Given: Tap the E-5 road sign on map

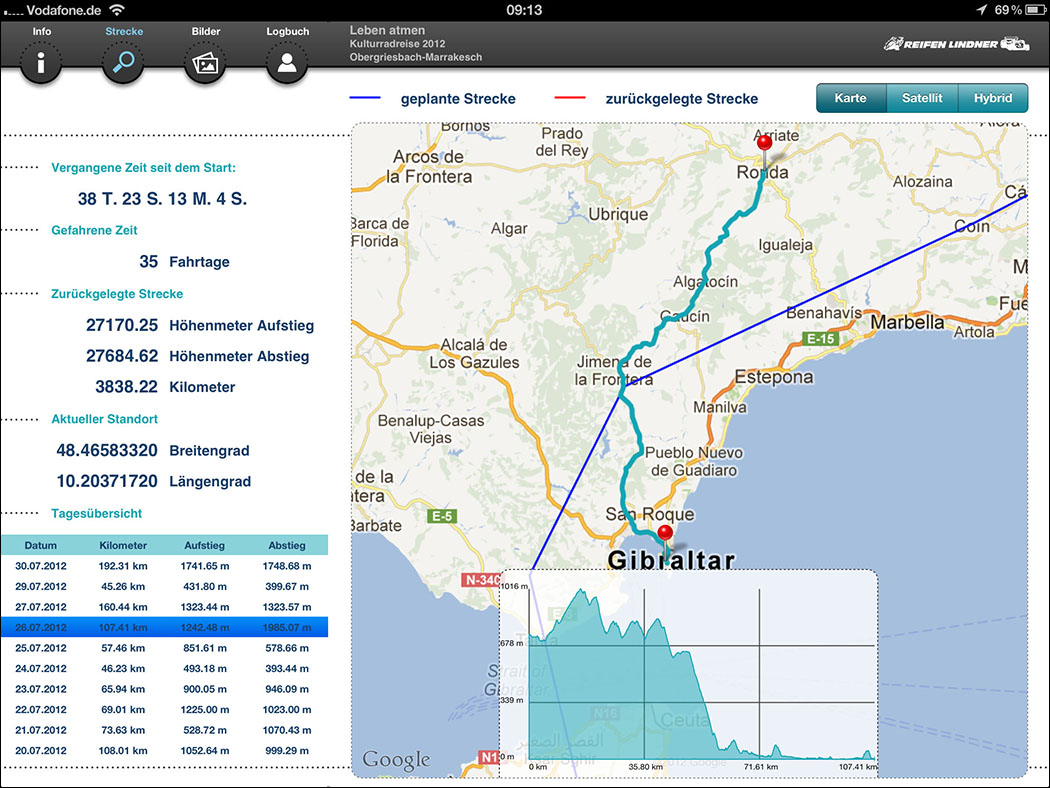Looking at the screenshot, I should [x=442, y=516].
